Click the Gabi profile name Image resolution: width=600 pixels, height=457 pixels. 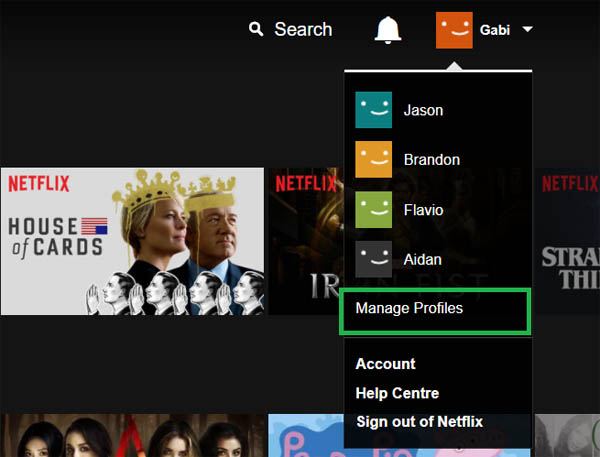tap(495, 30)
